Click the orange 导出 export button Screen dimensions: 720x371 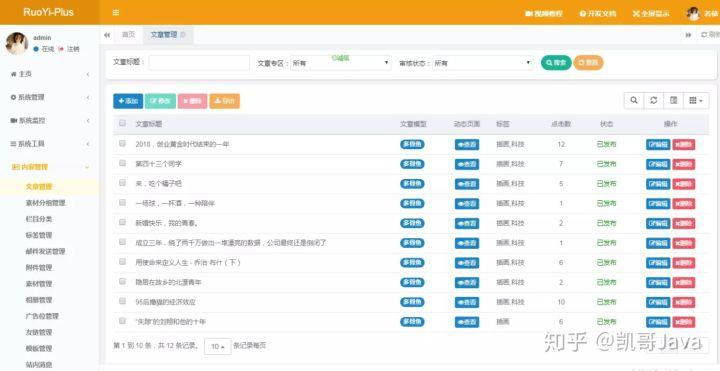pos(225,101)
